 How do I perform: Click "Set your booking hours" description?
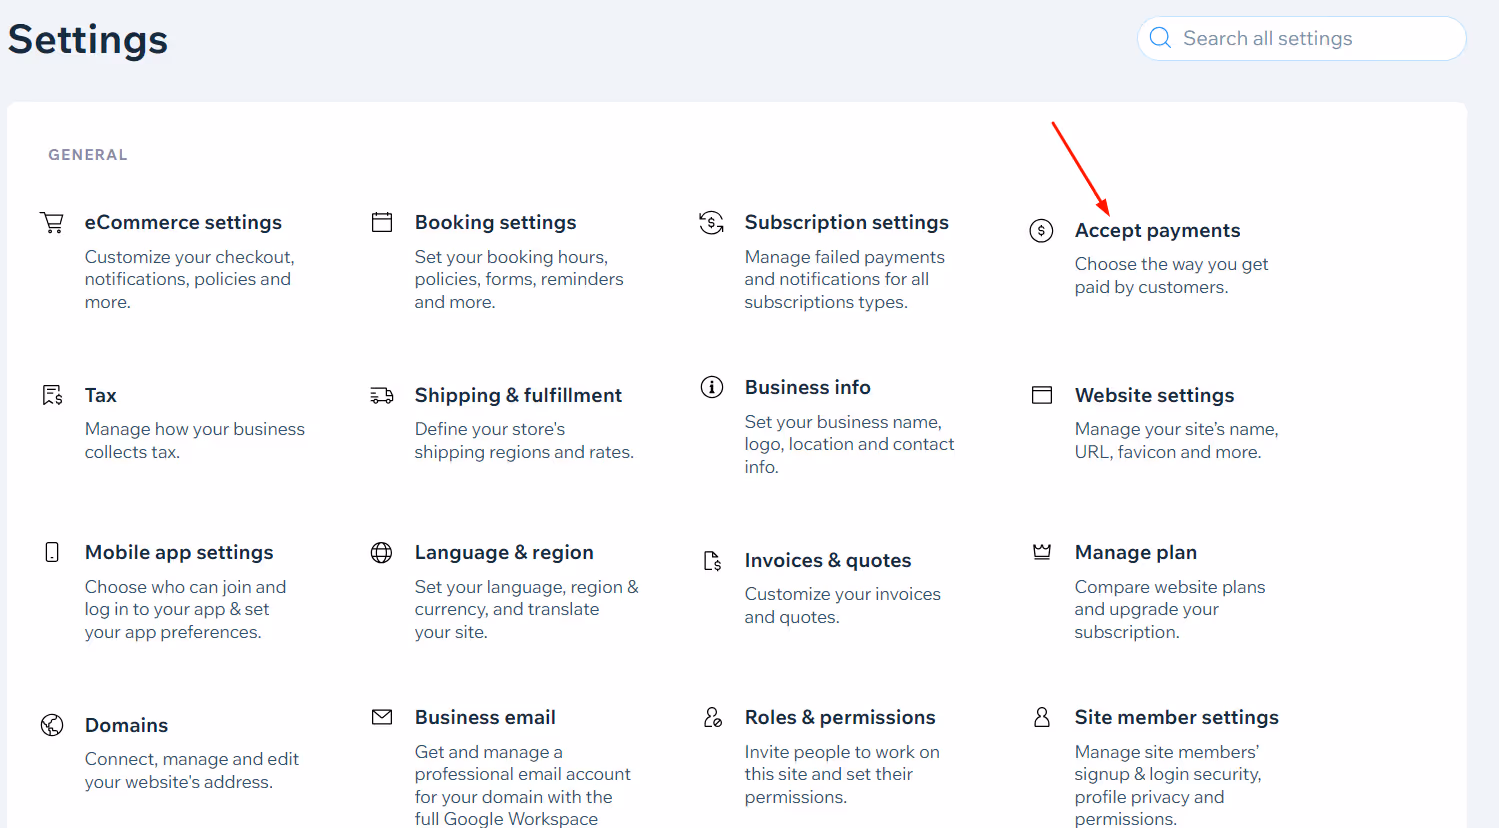[519, 279]
